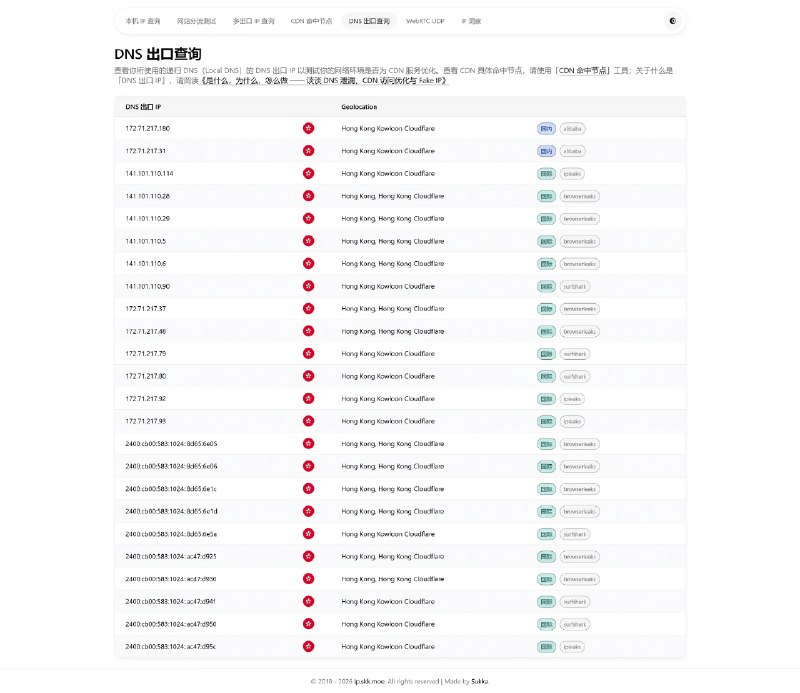Click the flag icon for 172.71.217.92
Image resolution: width=800 pixels, height=693 pixels.
(x=308, y=399)
